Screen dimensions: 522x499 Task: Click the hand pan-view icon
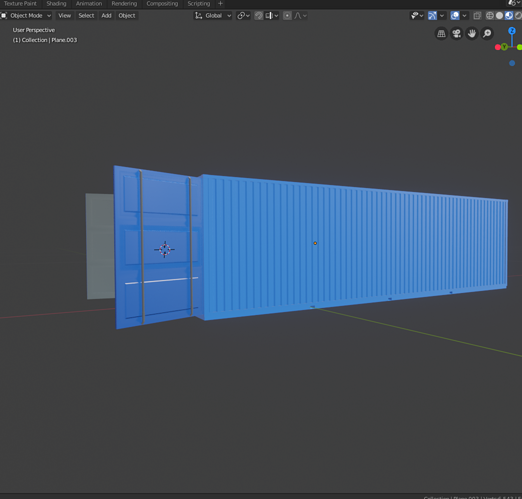[x=472, y=34]
